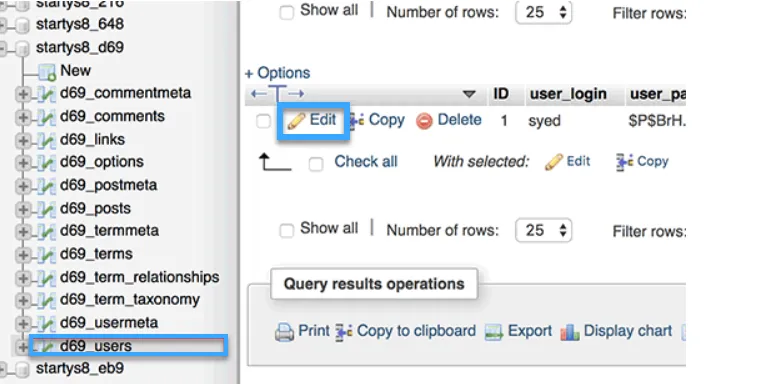778x384 pixels.
Task: Open the upper Number of rows dropdown
Action: click(544, 12)
